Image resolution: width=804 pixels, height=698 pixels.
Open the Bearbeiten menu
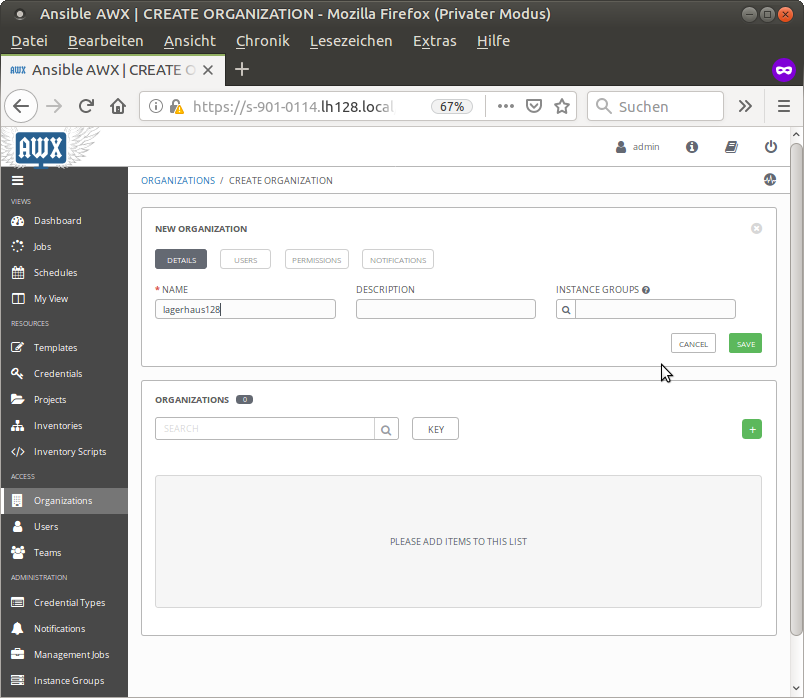pos(106,41)
